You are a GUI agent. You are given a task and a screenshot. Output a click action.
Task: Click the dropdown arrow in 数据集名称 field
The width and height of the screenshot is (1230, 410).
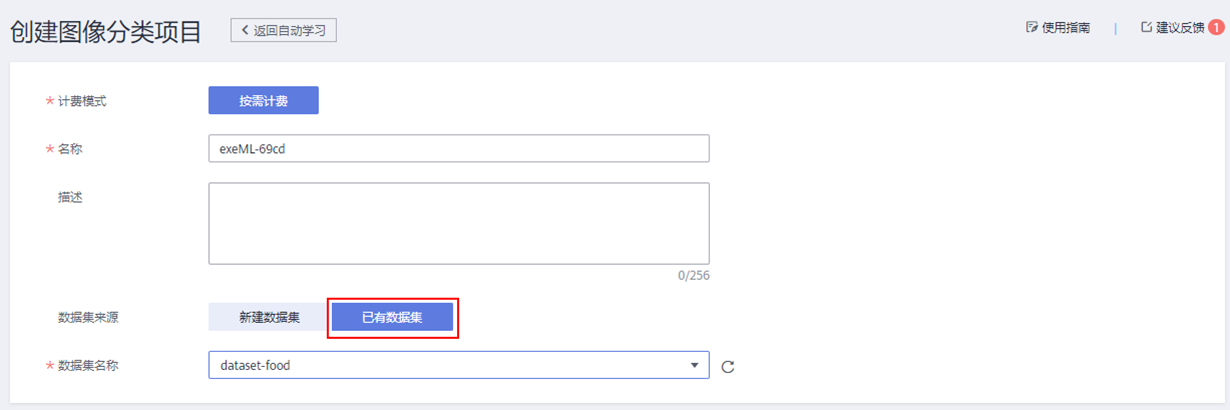pos(695,365)
